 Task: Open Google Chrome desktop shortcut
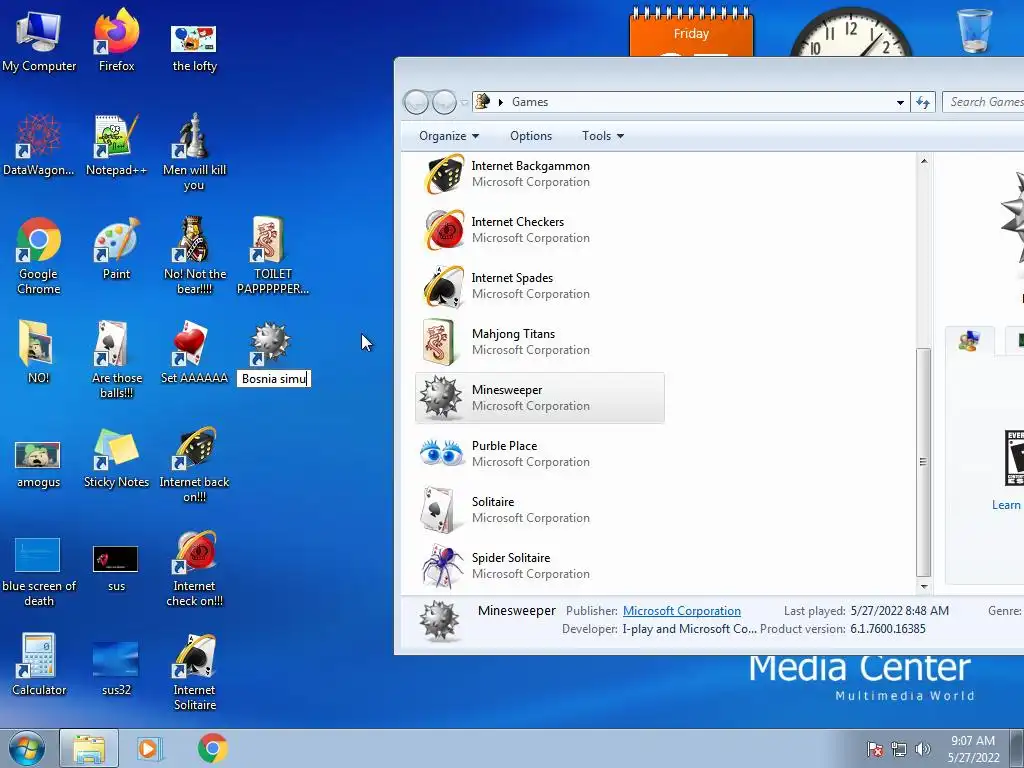[x=39, y=256]
